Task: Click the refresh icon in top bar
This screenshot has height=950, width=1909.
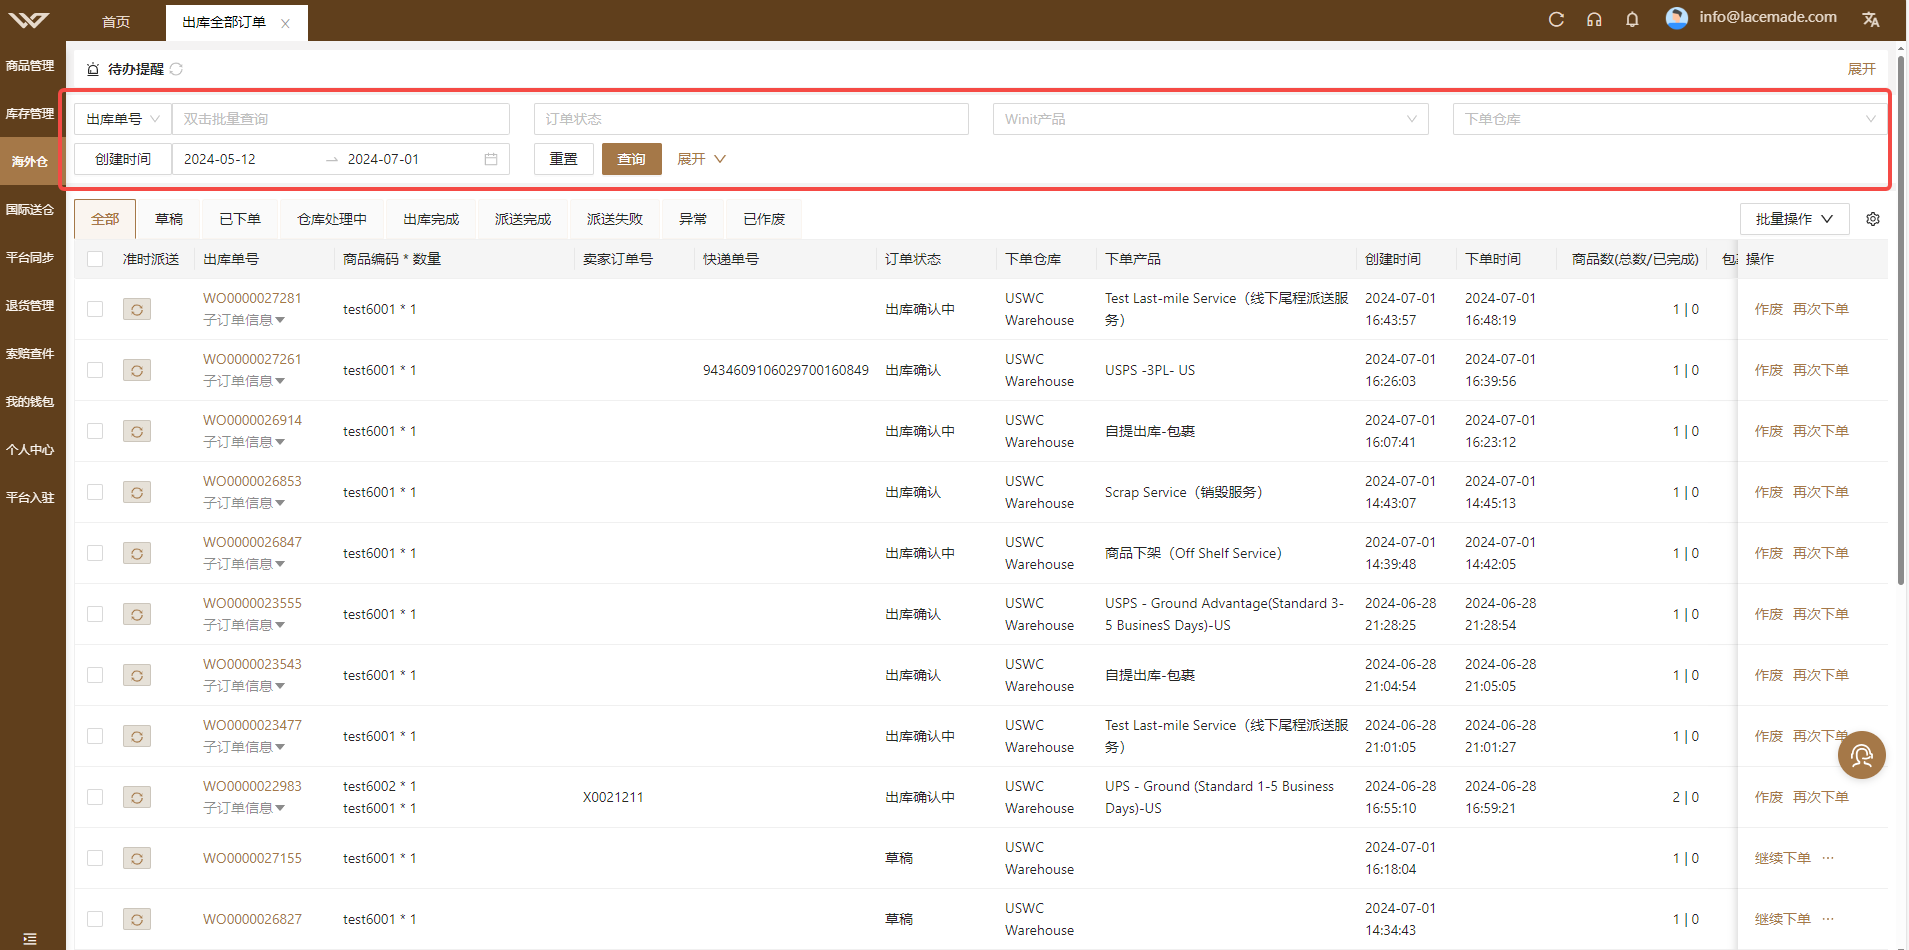Action: (x=1556, y=19)
